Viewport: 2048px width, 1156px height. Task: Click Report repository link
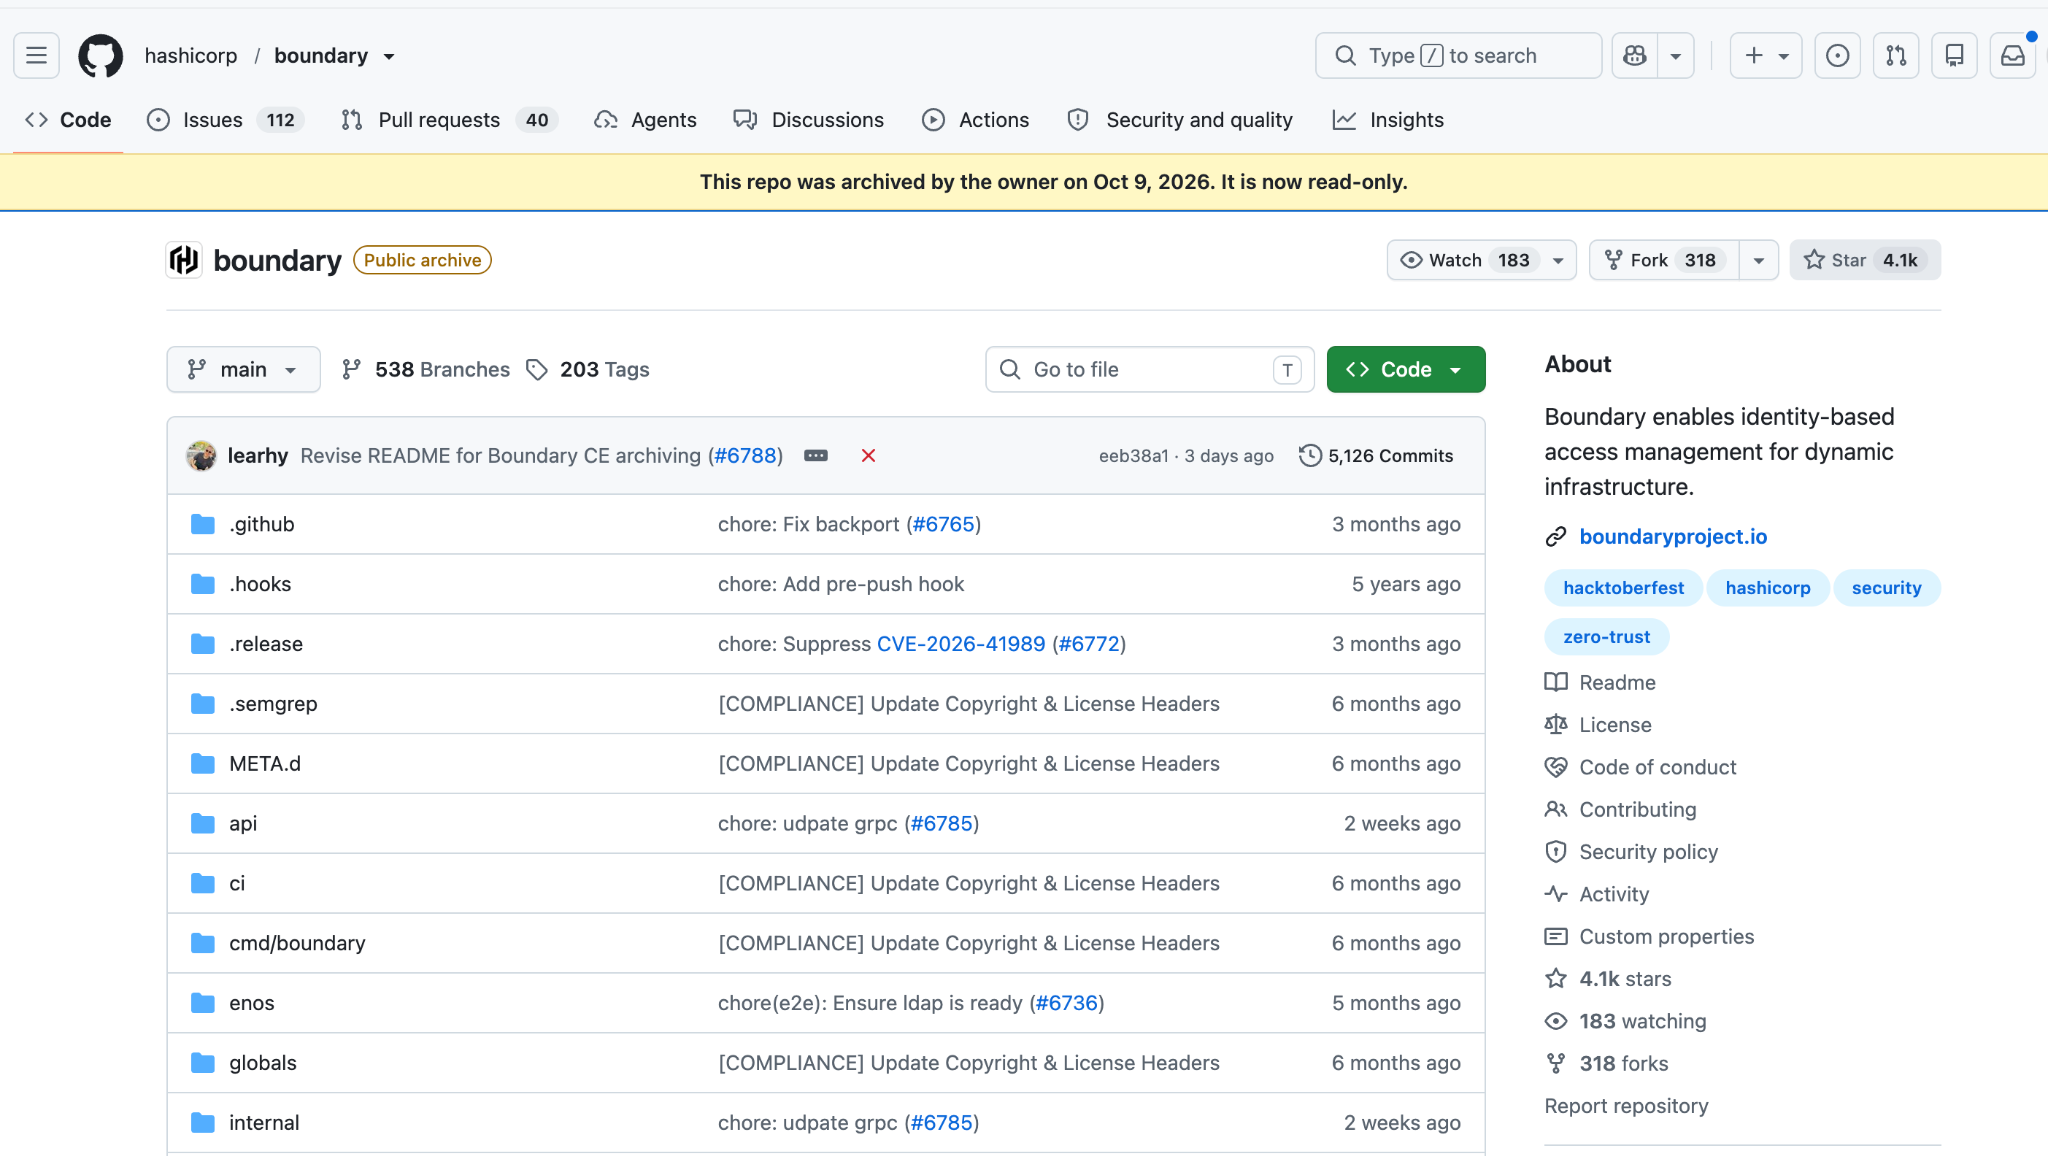tap(1626, 1106)
